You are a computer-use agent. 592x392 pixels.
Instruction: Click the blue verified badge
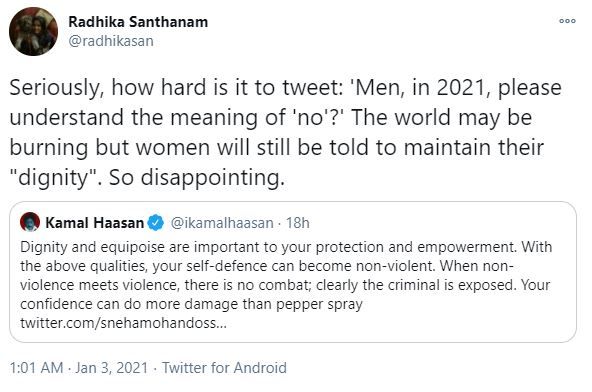(156, 223)
